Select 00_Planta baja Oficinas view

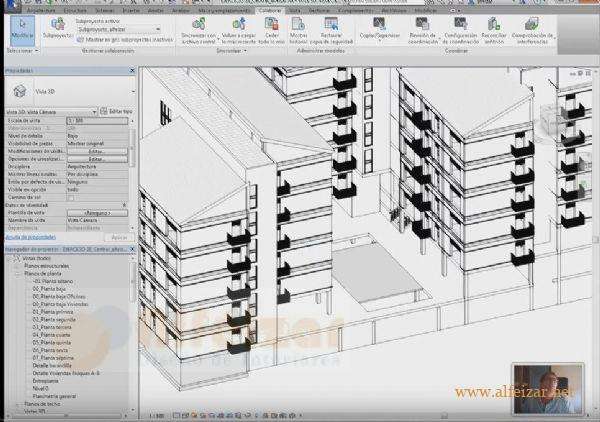pyautogui.click(x=59, y=297)
